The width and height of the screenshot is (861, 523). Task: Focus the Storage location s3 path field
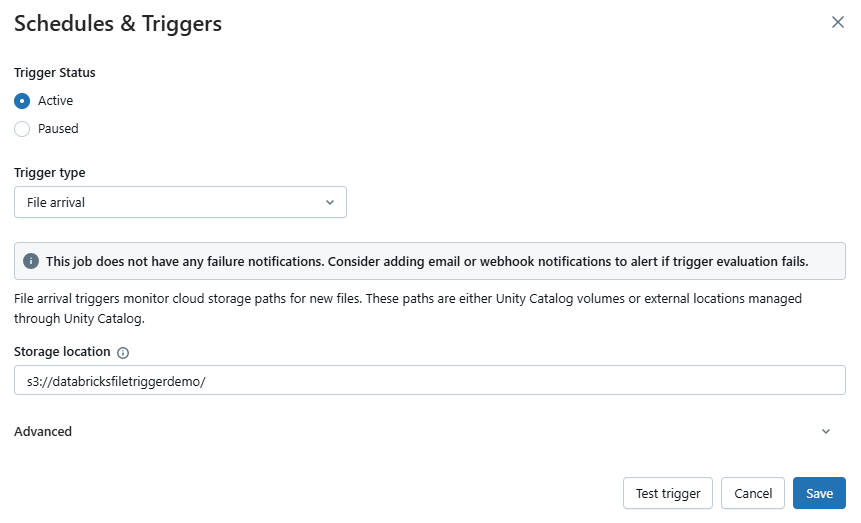(429, 380)
